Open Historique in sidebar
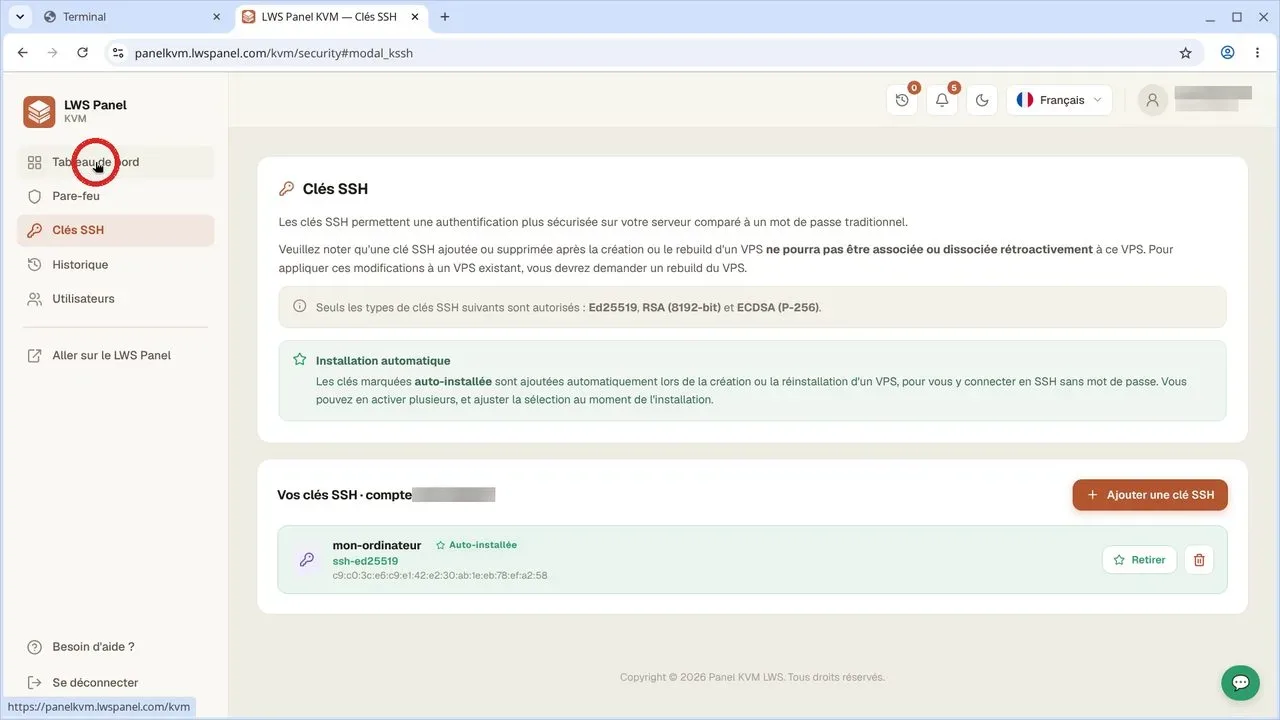Image resolution: width=1280 pixels, height=720 pixels. [115, 265]
